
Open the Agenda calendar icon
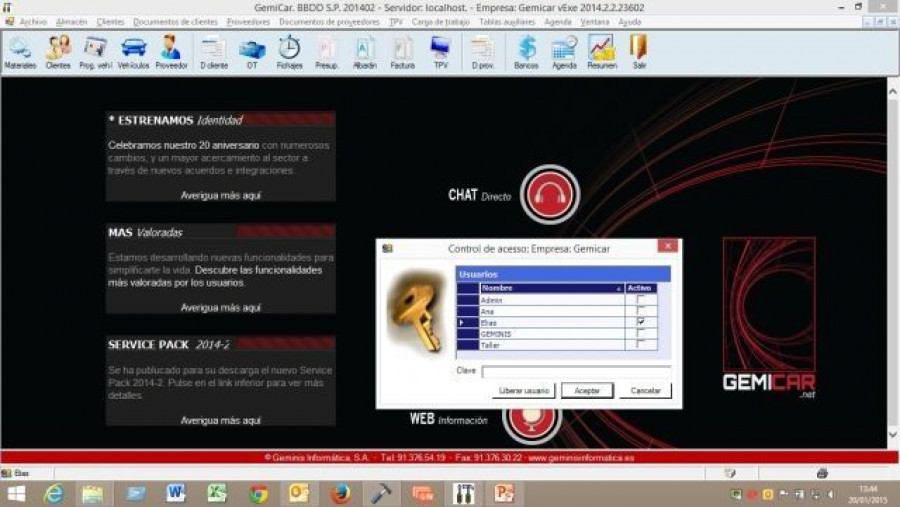(x=564, y=52)
